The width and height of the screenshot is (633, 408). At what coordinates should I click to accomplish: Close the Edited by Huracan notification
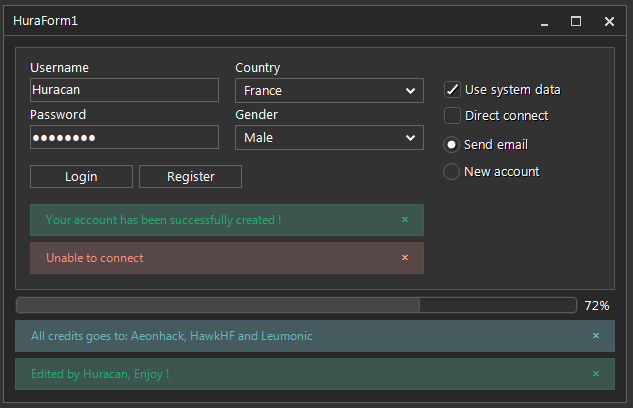point(596,373)
